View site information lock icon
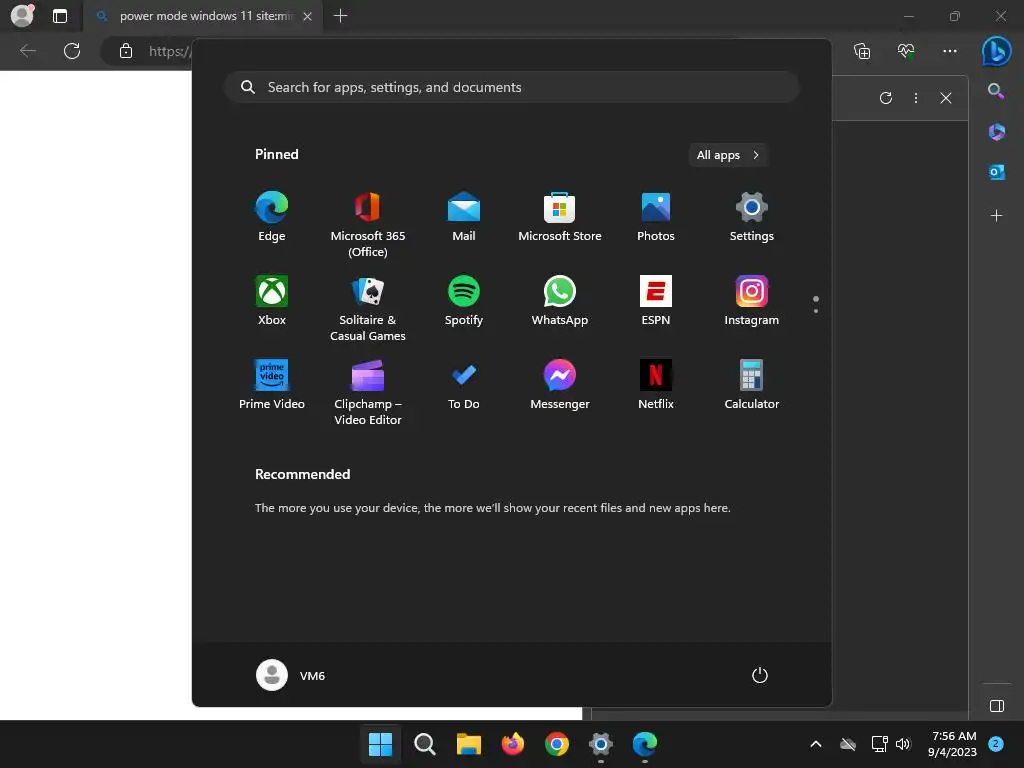 [126, 51]
